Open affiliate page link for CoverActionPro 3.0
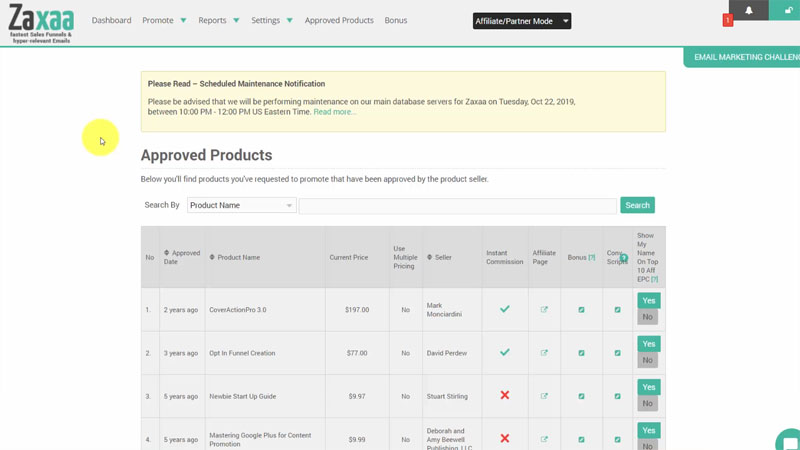The width and height of the screenshot is (800, 450). tap(544, 310)
